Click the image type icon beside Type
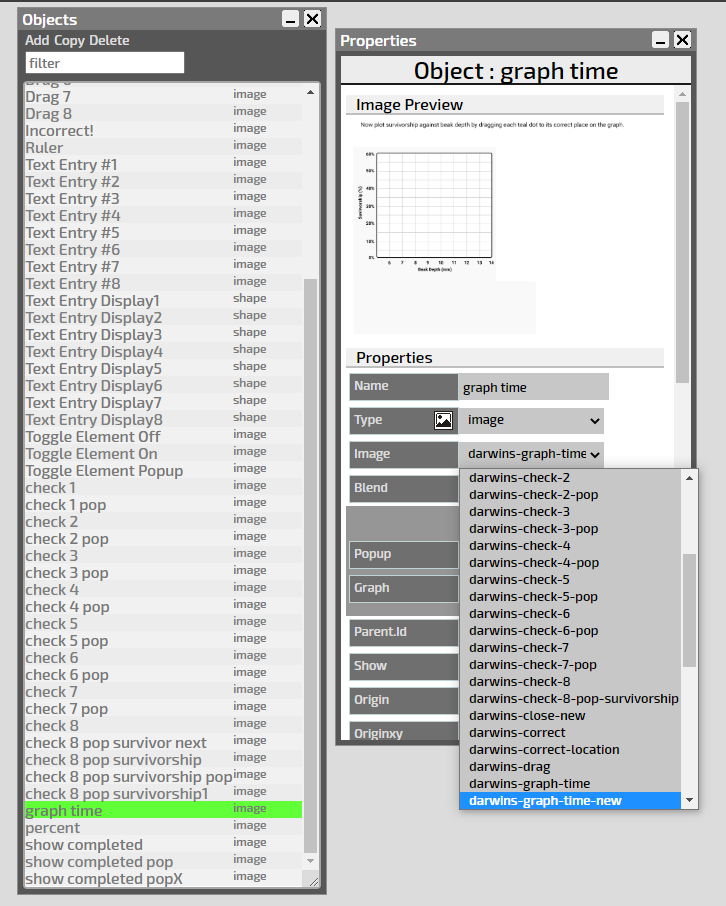 [443, 420]
